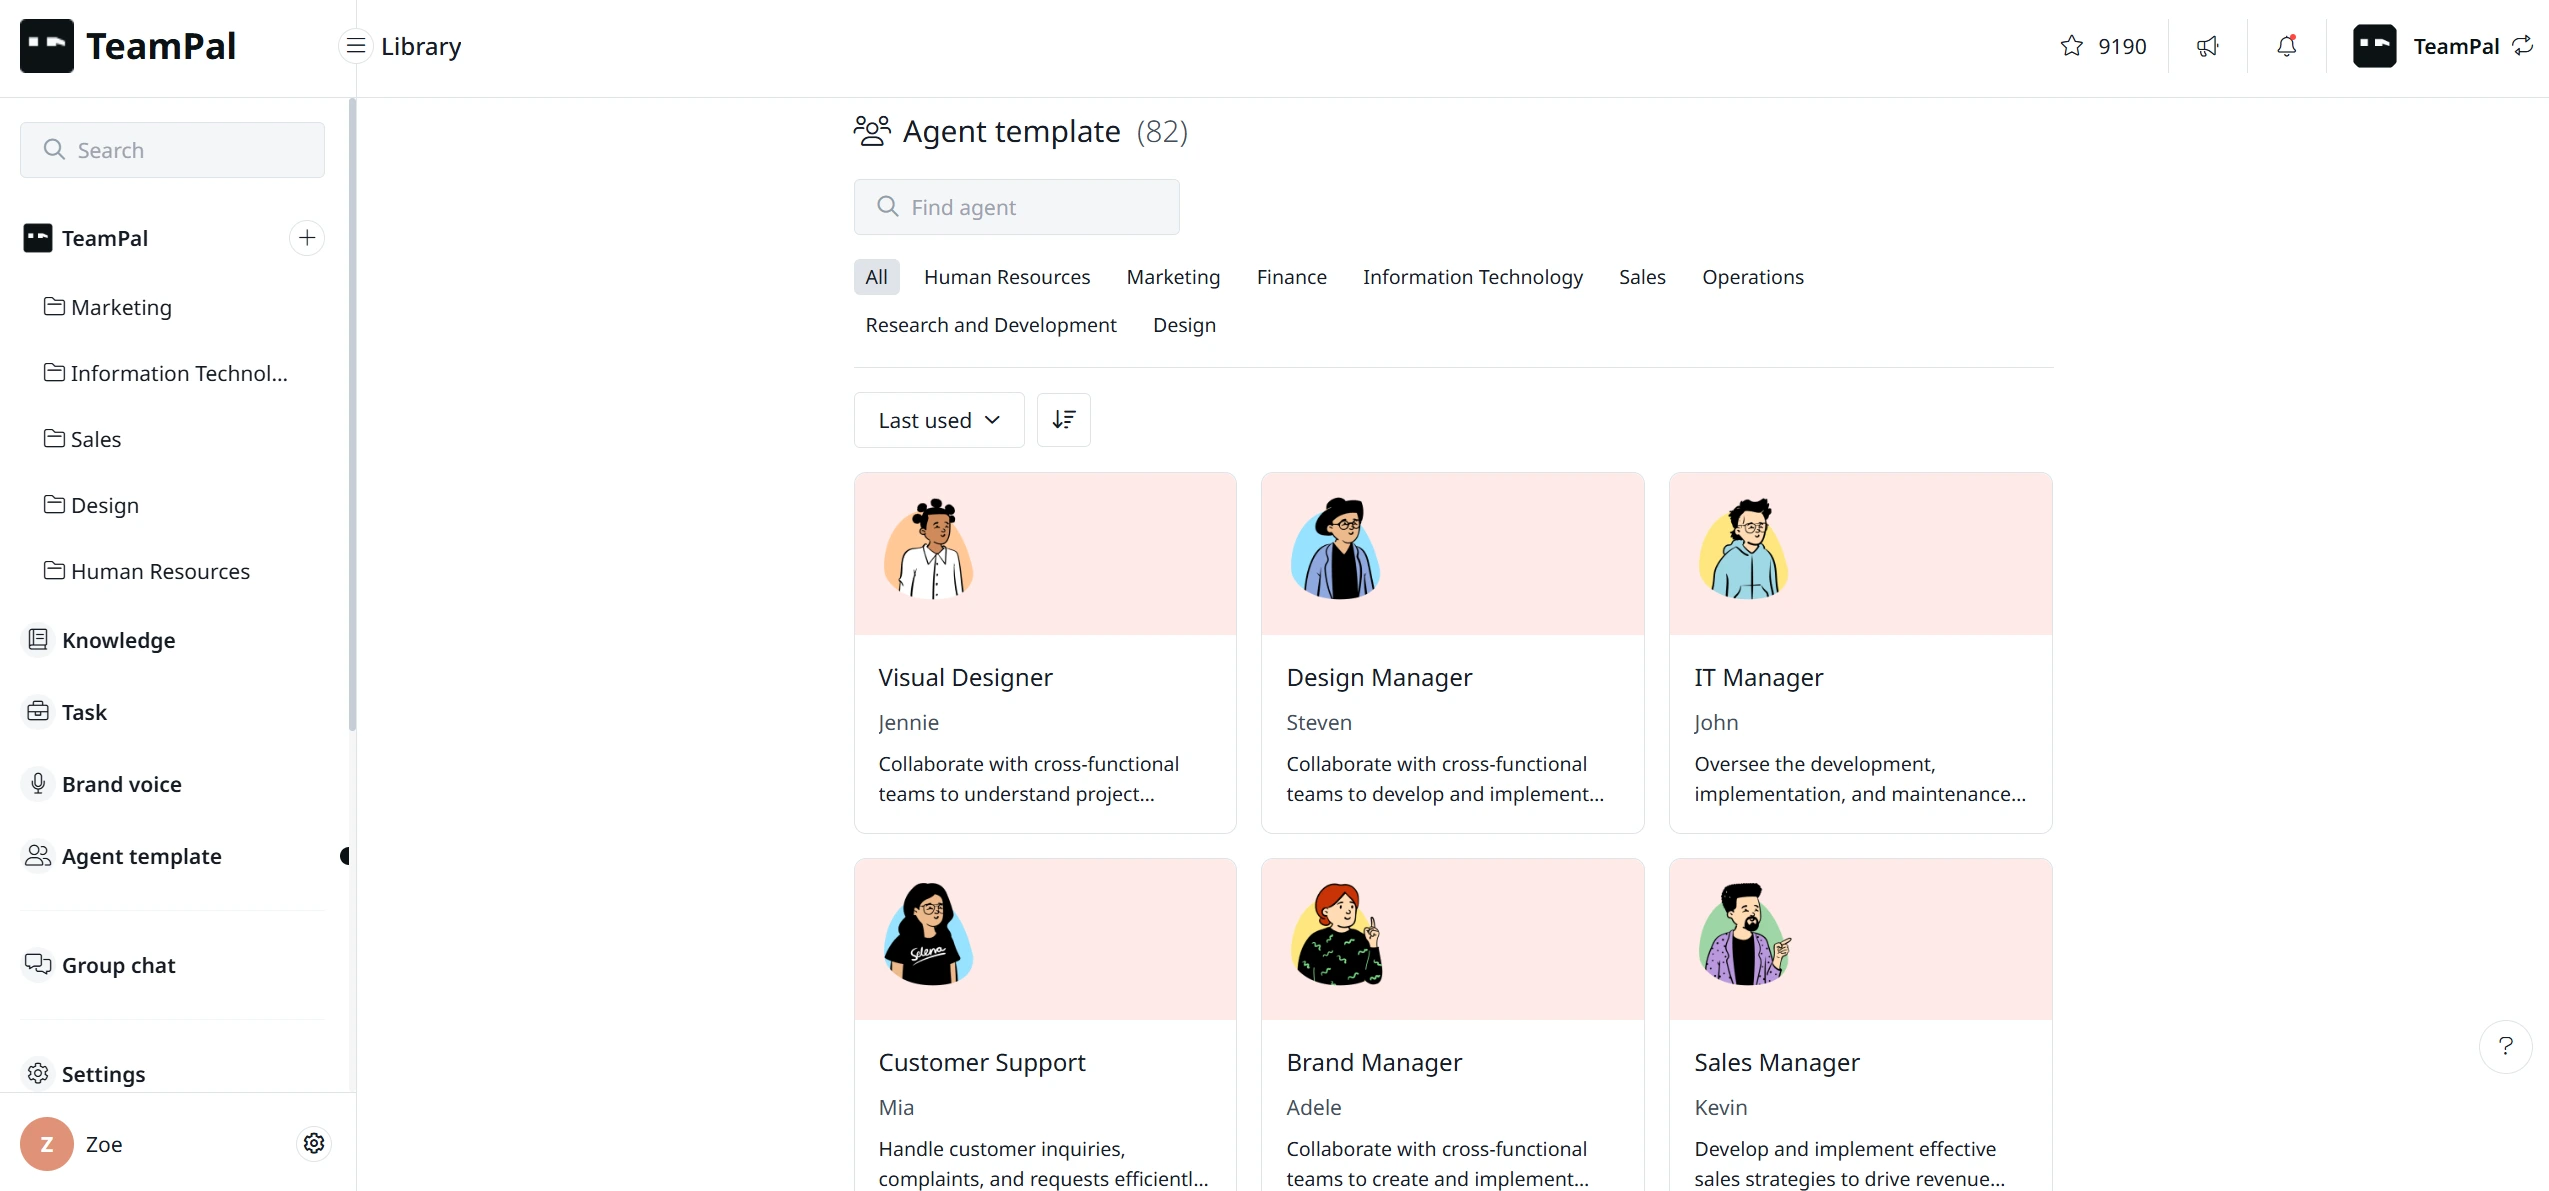Screen dimensions: 2549x1191
Task: Add new item with TeamPal plus icon
Action: [307, 238]
